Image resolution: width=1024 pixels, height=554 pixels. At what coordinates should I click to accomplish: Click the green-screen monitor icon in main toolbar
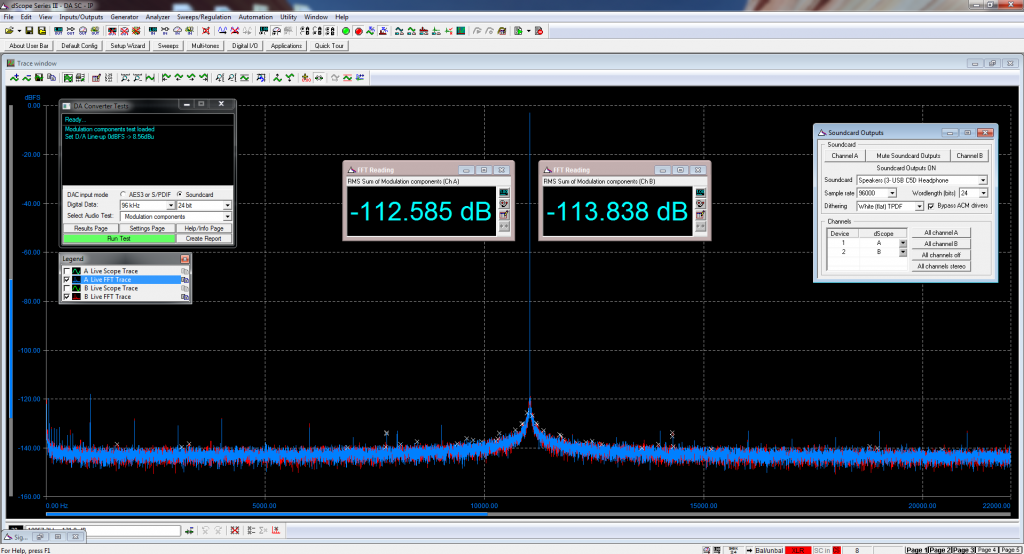(x=461, y=31)
